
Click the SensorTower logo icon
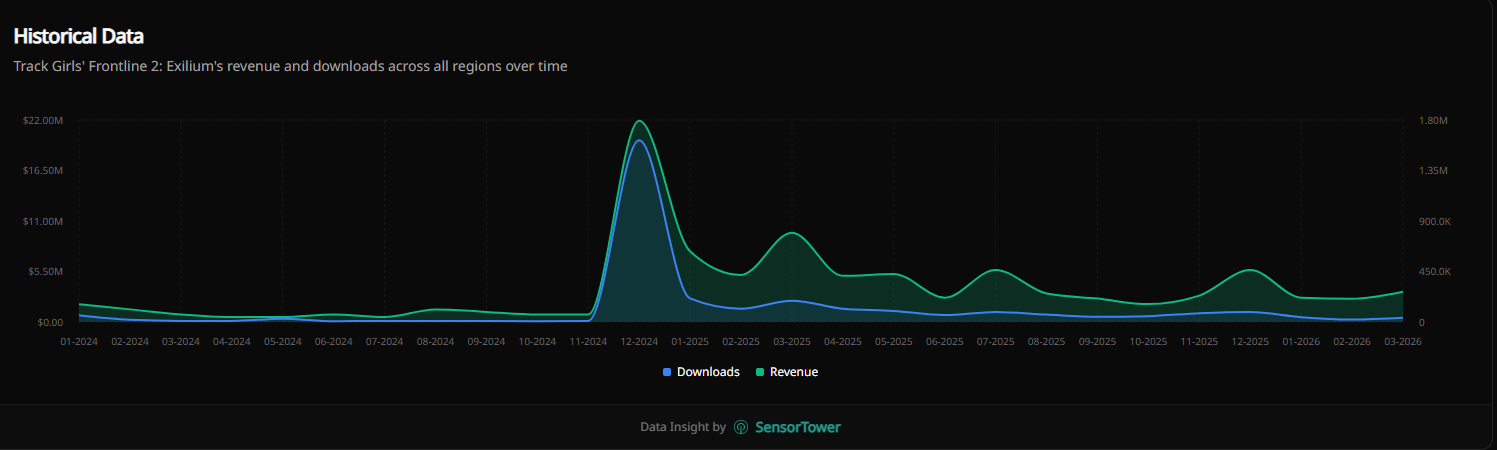click(x=741, y=427)
